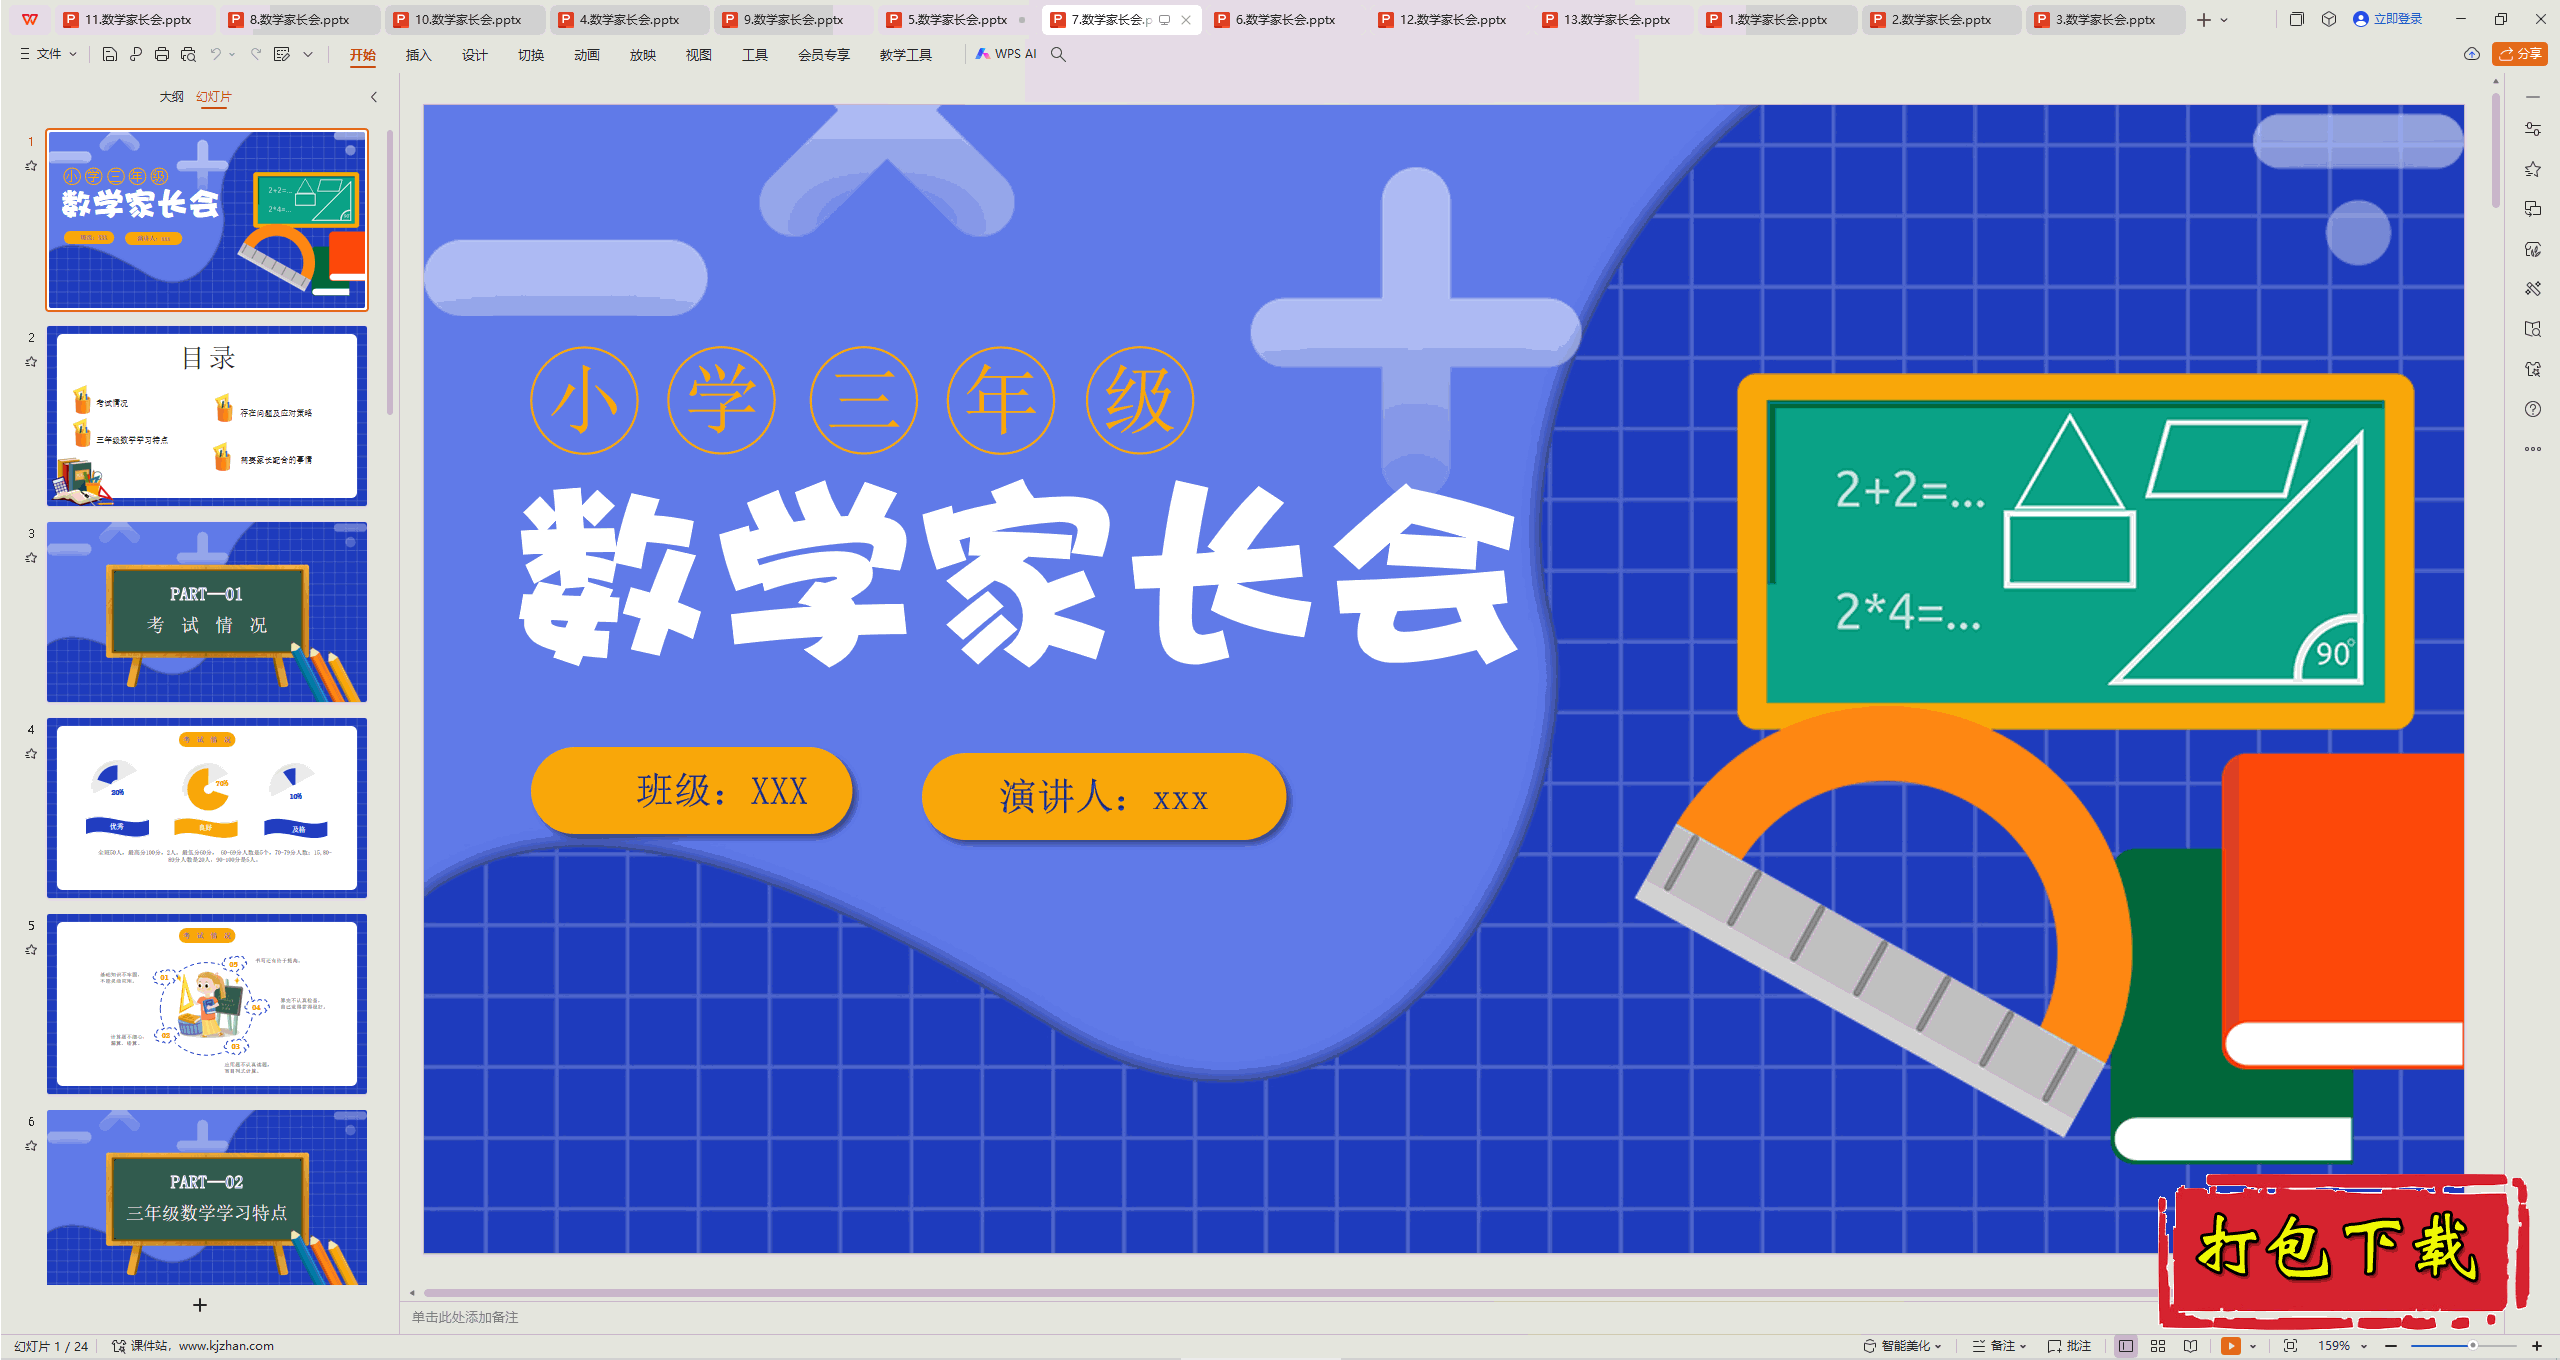
Task: Open WPS AI assistant
Action: coord(1006,54)
